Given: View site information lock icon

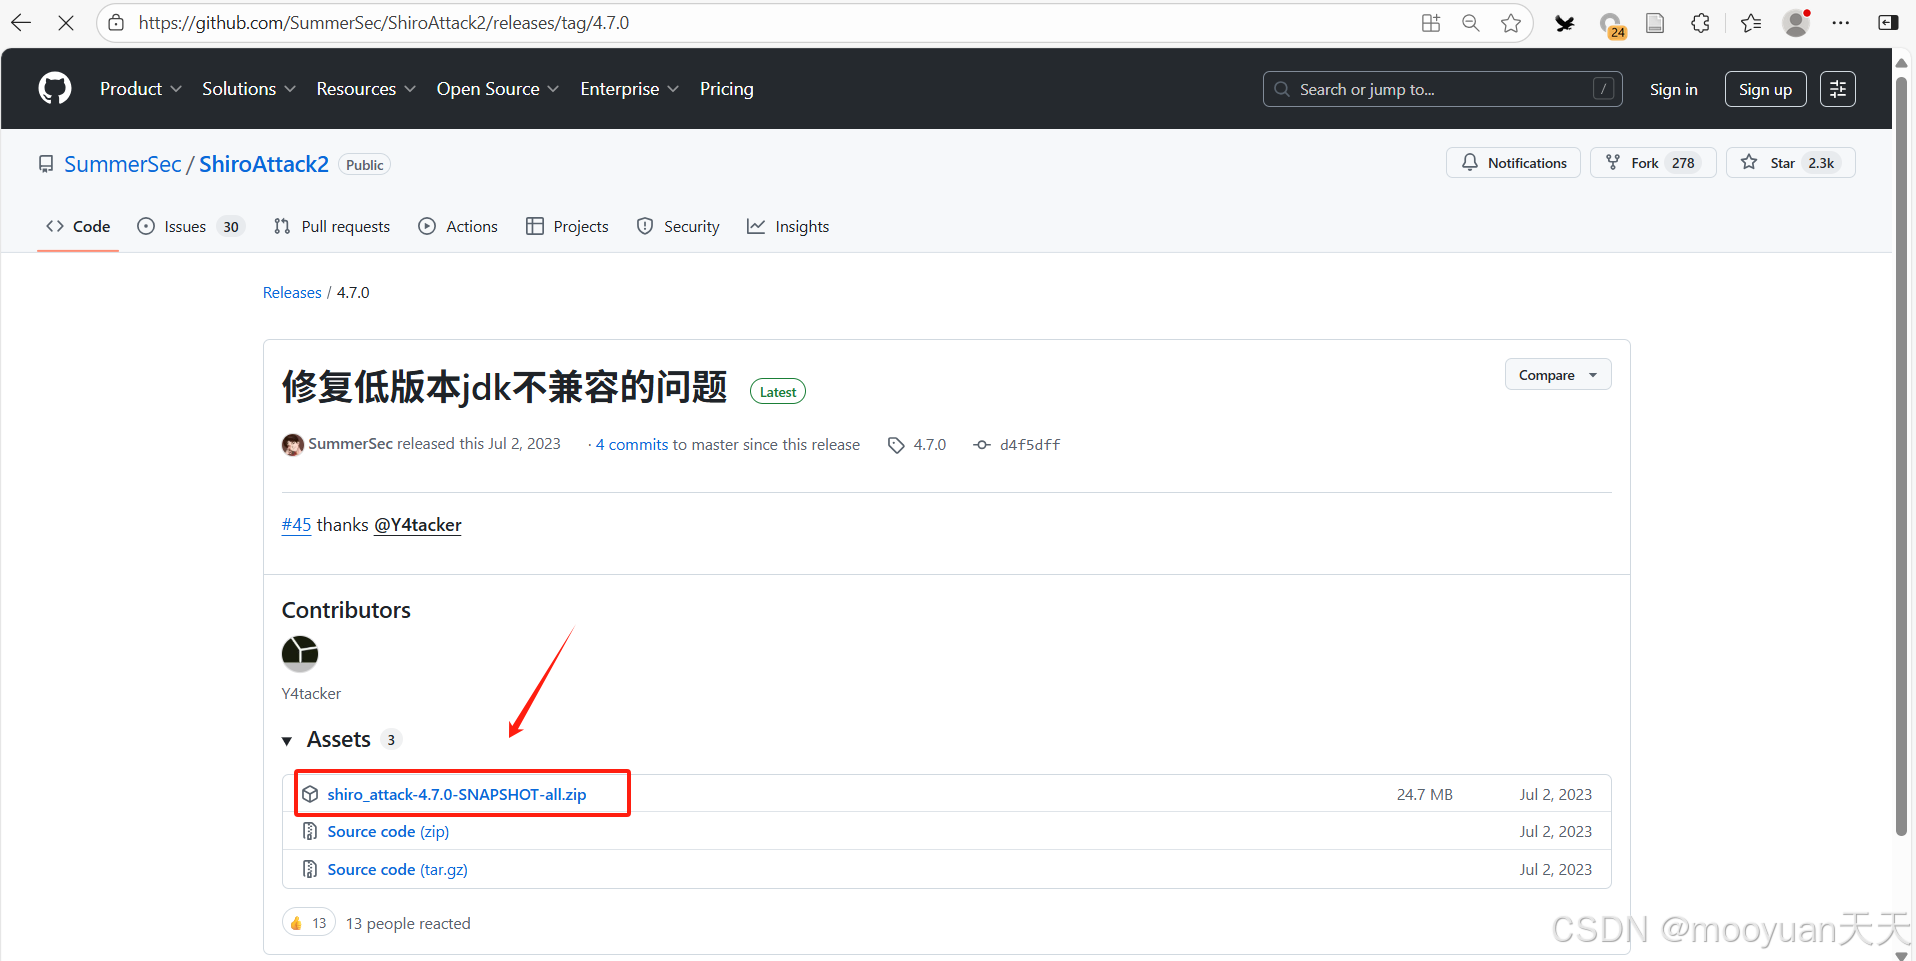Looking at the screenshot, I should pyautogui.click(x=116, y=23).
